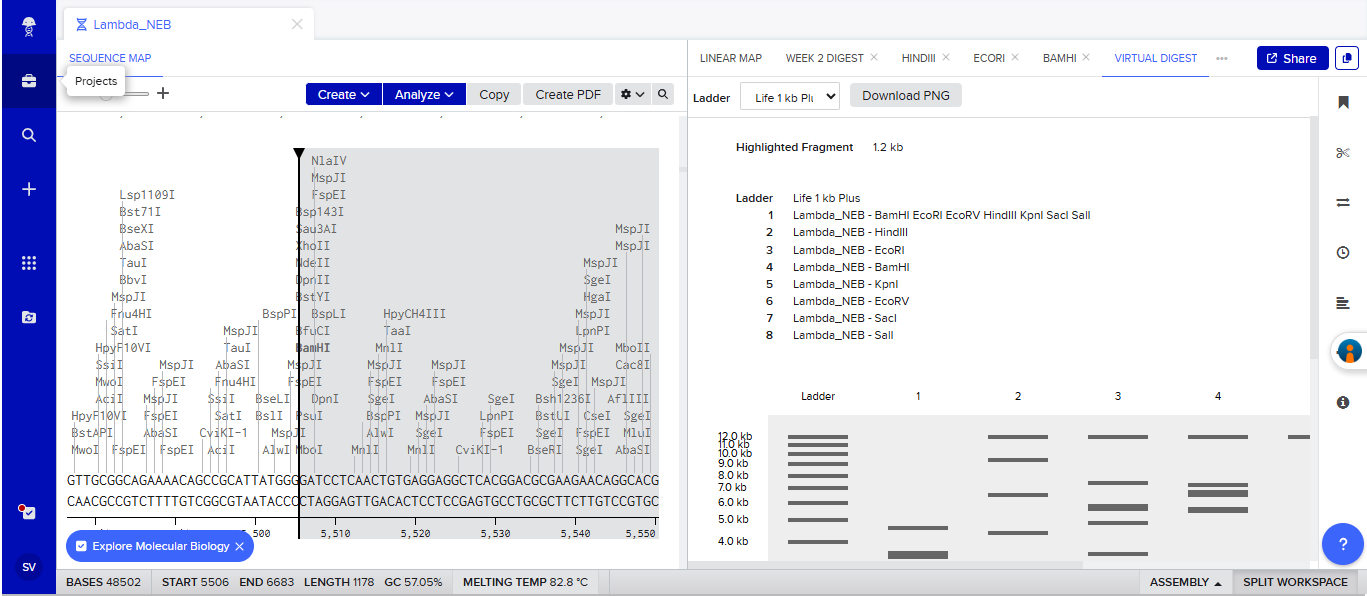Click the copy-link icon beside Share
The height and width of the screenshot is (596, 1367).
tap(1347, 58)
